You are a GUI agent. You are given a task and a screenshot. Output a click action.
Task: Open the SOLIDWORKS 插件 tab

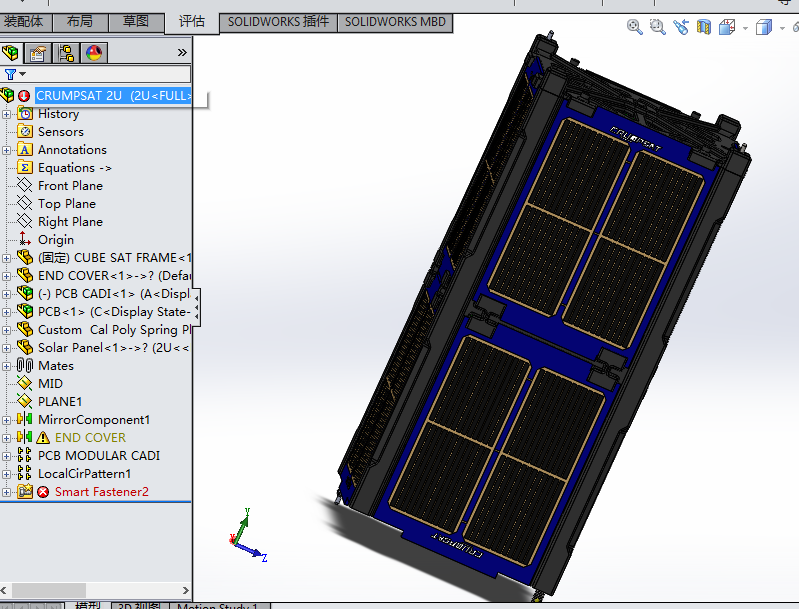(x=278, y=22)
